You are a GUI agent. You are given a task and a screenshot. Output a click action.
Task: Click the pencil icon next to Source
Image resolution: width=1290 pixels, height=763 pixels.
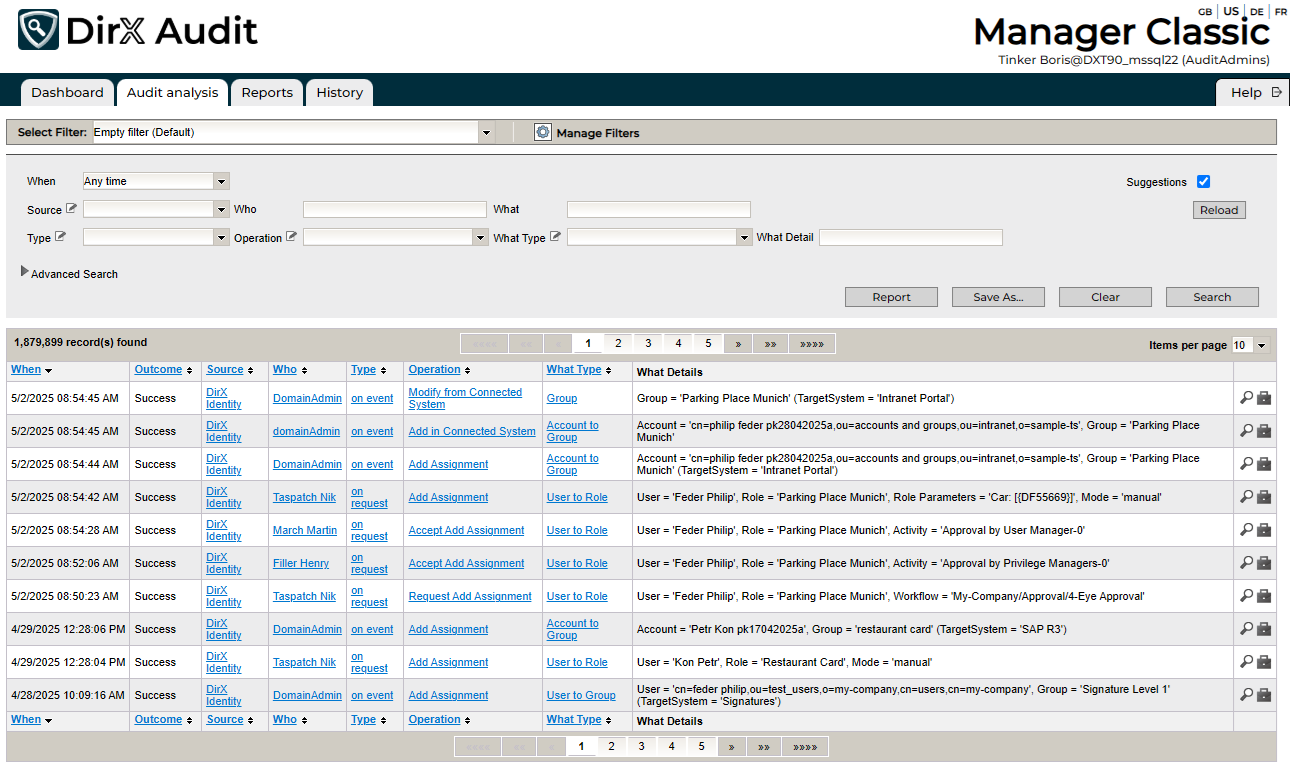click(71, 208)
